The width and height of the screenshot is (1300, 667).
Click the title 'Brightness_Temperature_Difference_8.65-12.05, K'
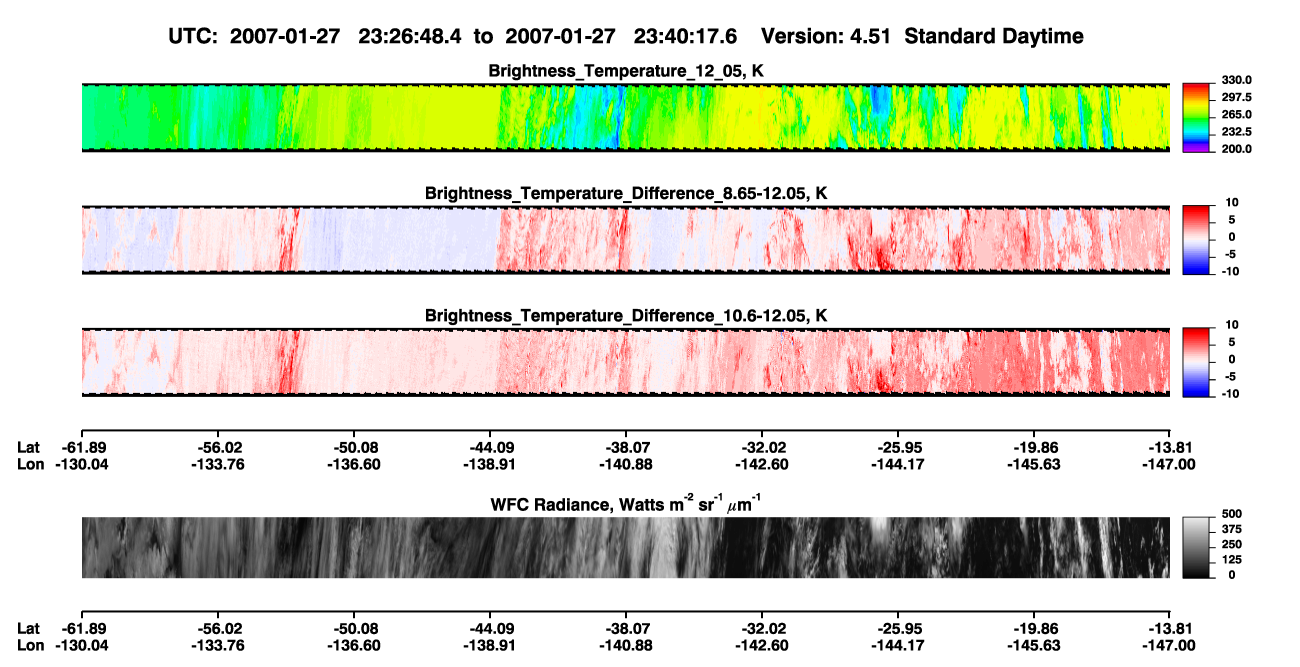(x=626, y=193)
